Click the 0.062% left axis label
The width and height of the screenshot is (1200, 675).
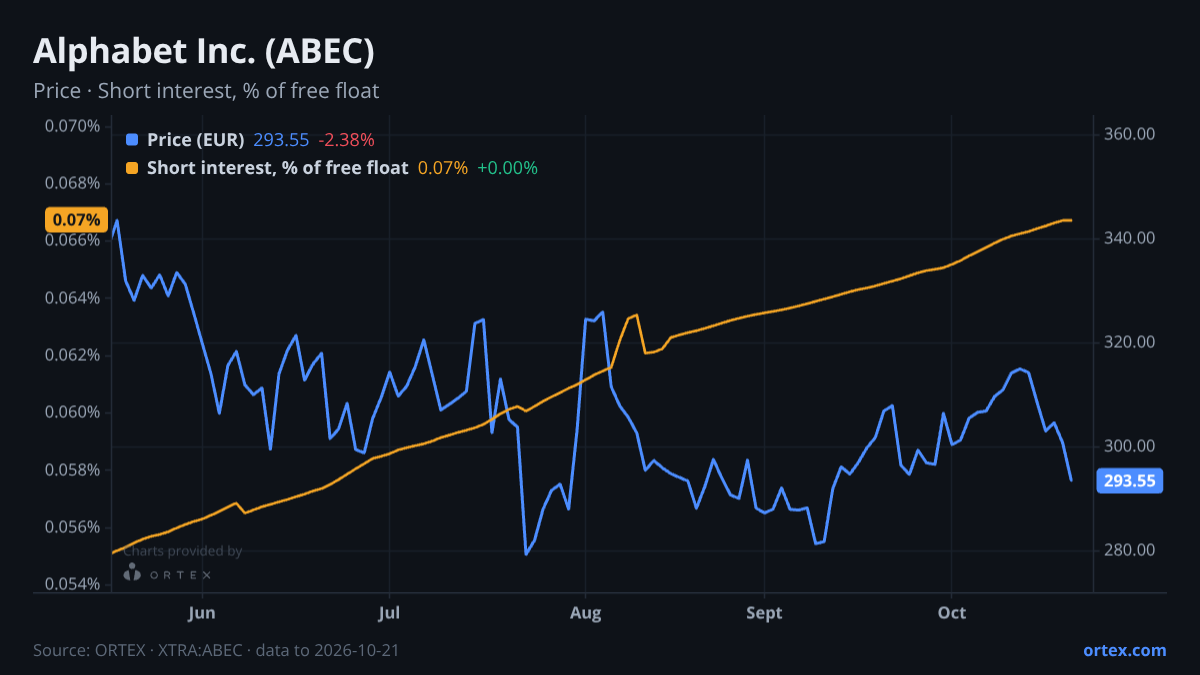pos(72,355)
